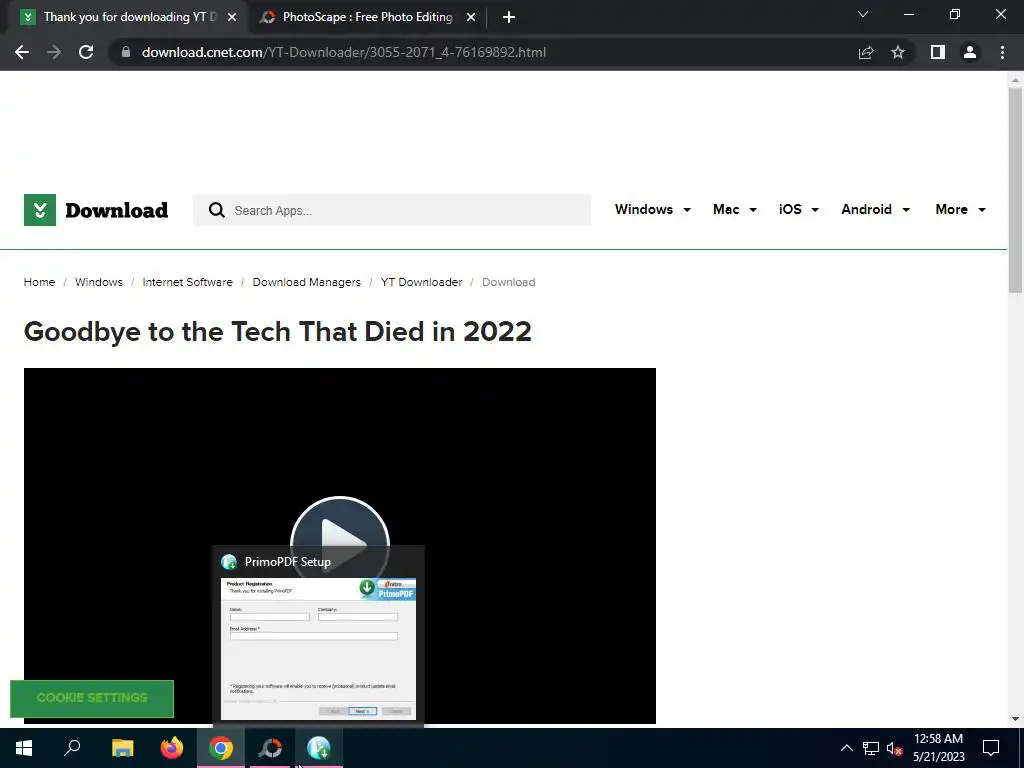Go to Home breadcrumb
The height and width of the screenshot is (768, 1024).
click(x=39, y=282)
